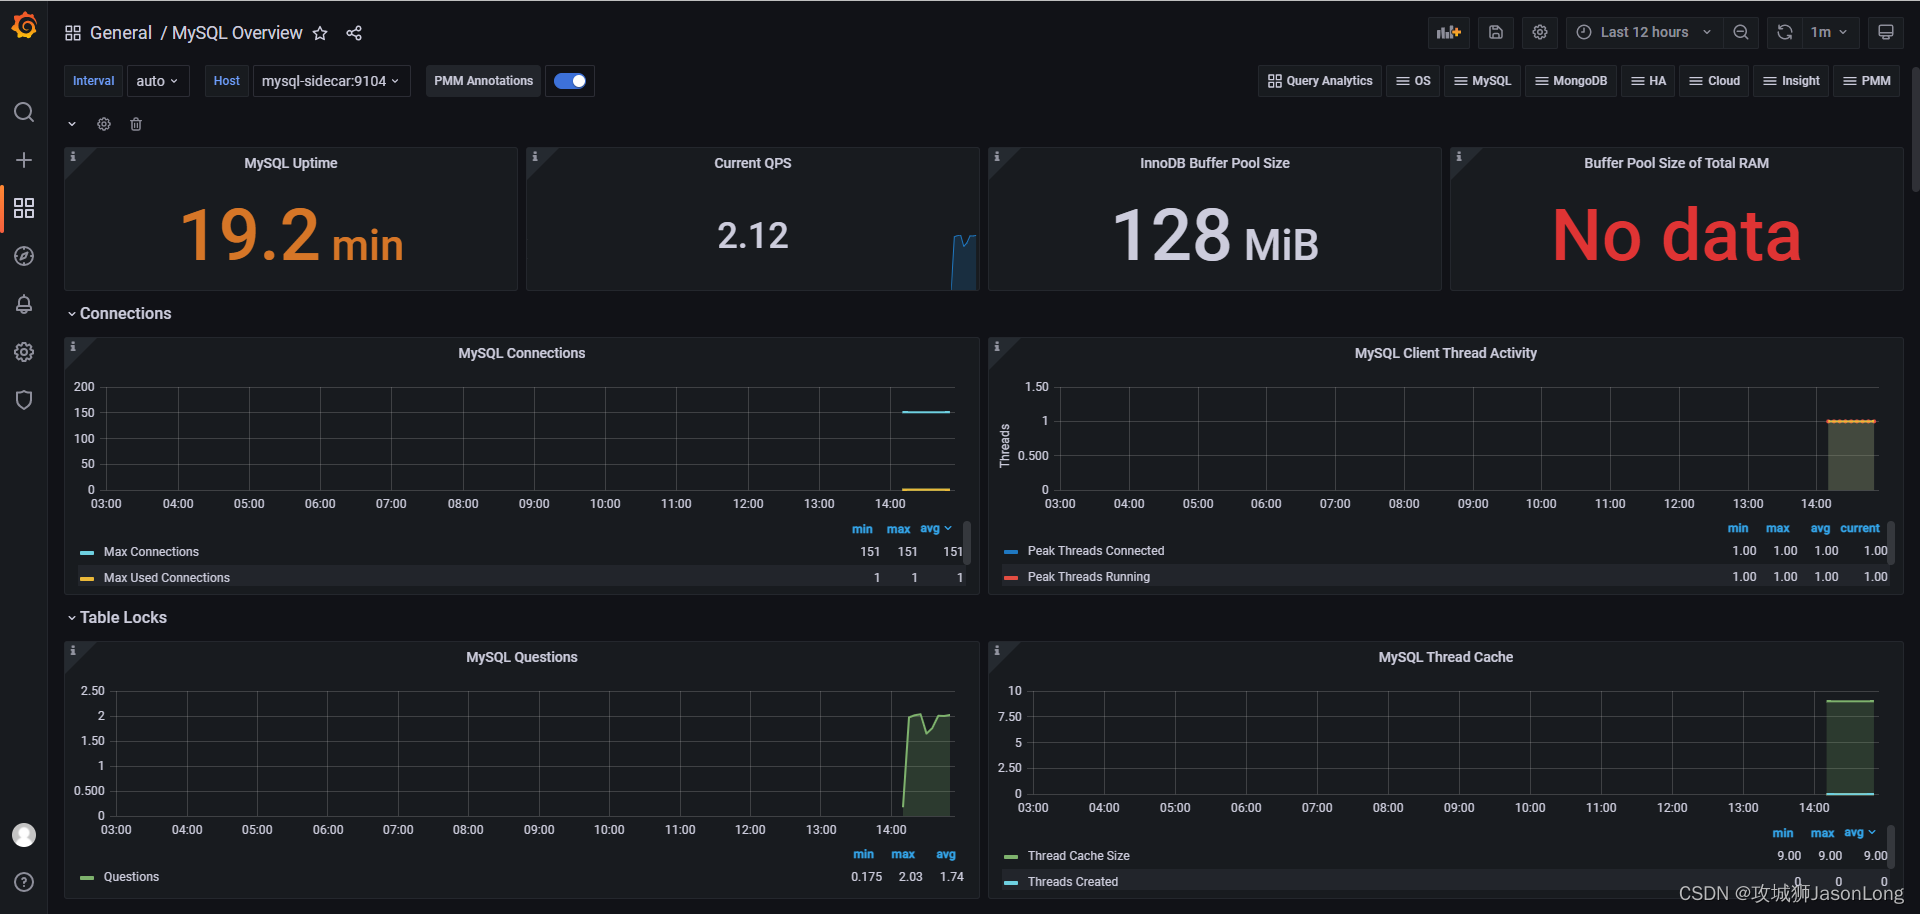Show info for MySQL Uptime panel
The height and width of the screenshot is (914, 1920).
(73, 156)
